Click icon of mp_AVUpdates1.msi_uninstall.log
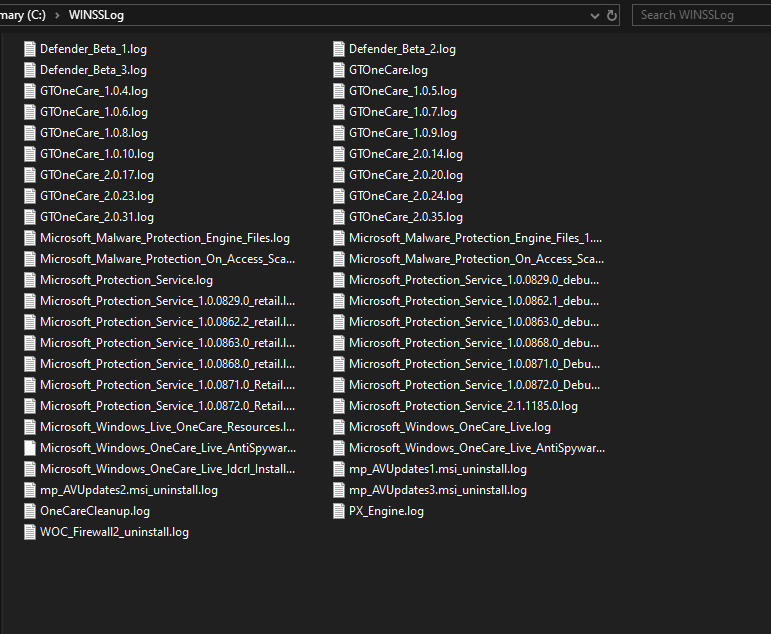The width and height of the screenshot is (771, 634). point(339,469)
